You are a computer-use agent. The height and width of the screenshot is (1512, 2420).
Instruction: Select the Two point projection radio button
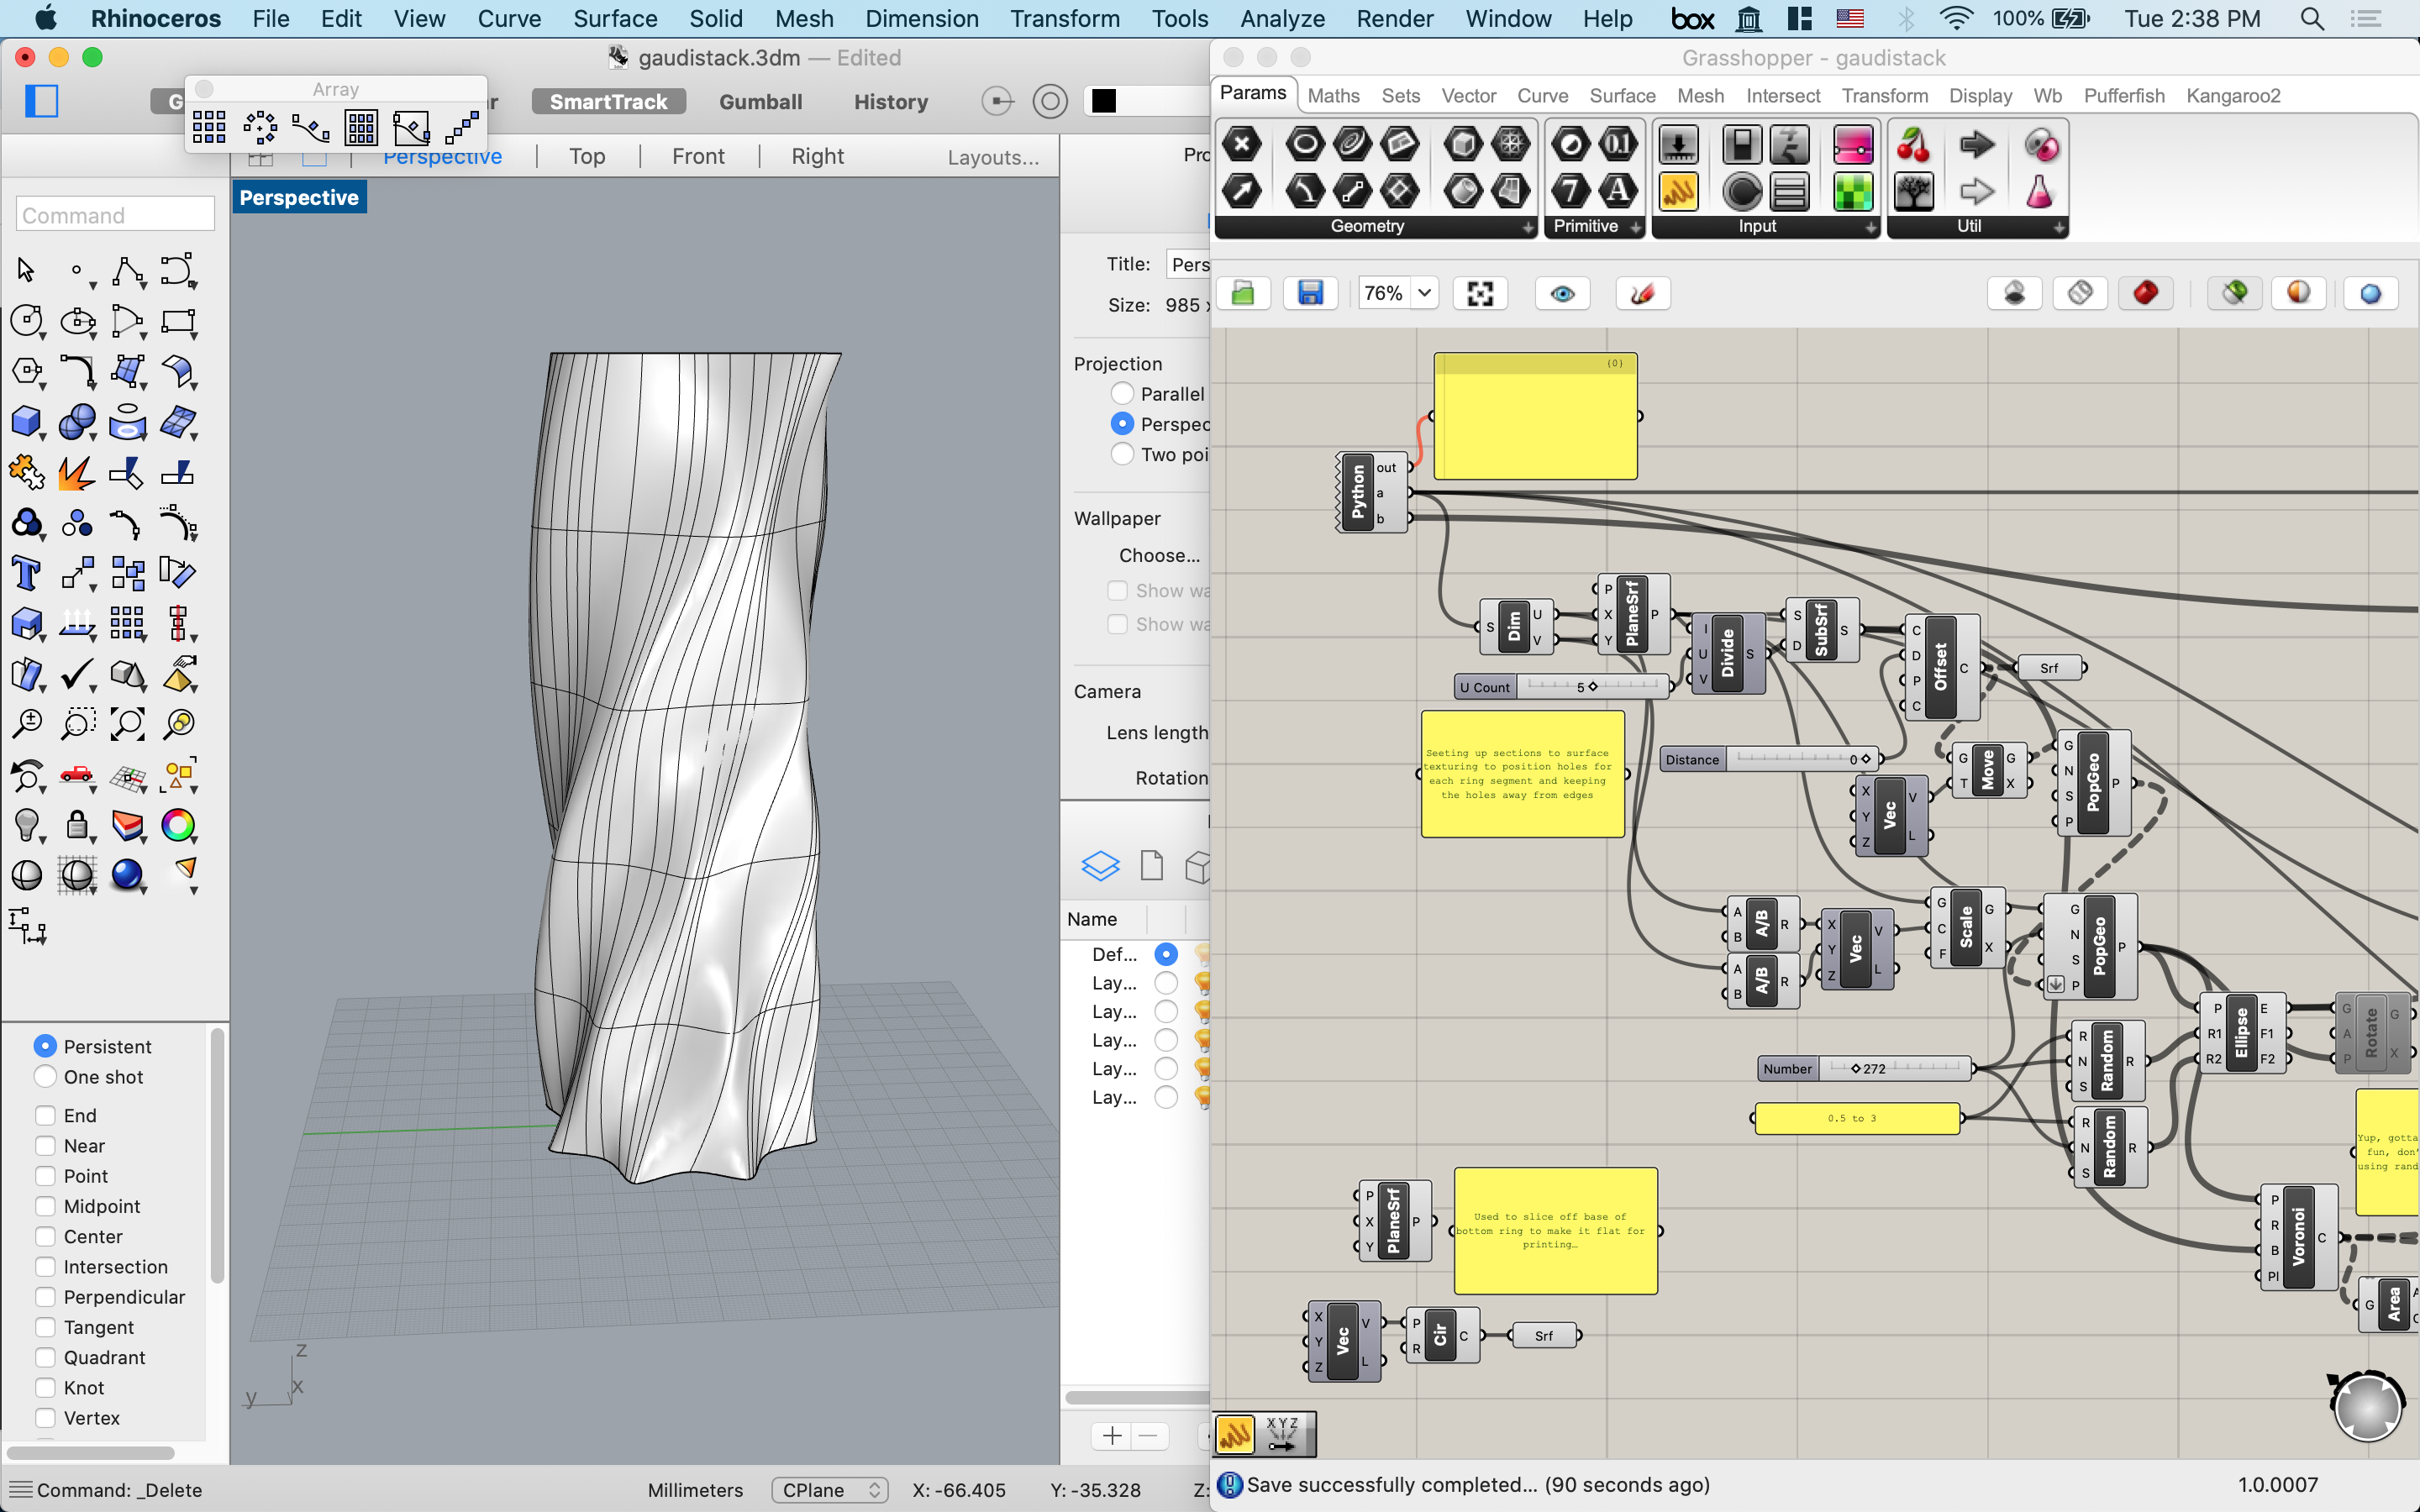(x=1122, y=454)
